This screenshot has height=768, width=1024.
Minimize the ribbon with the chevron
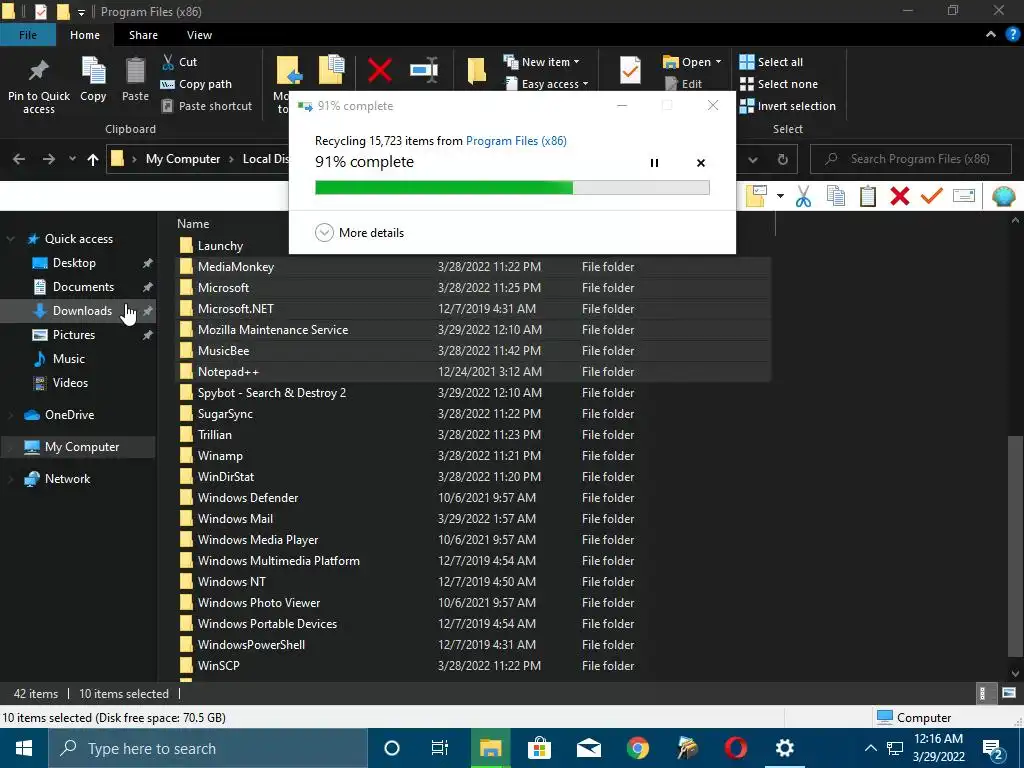[991, 35]
